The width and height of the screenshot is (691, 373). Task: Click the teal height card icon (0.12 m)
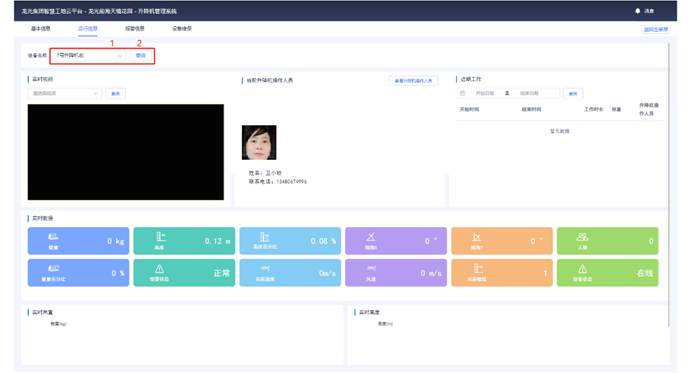pos(160,237)
